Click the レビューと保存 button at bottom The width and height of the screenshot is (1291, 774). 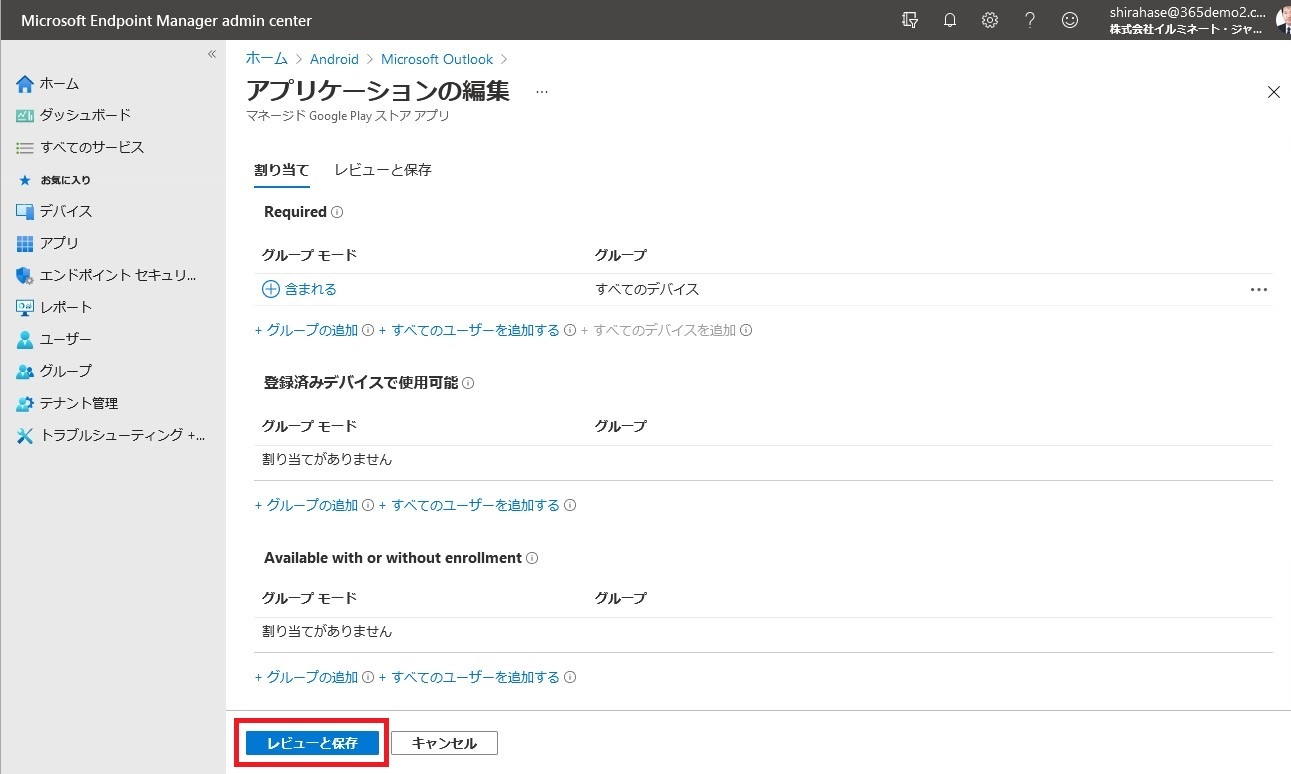point(312,743)
